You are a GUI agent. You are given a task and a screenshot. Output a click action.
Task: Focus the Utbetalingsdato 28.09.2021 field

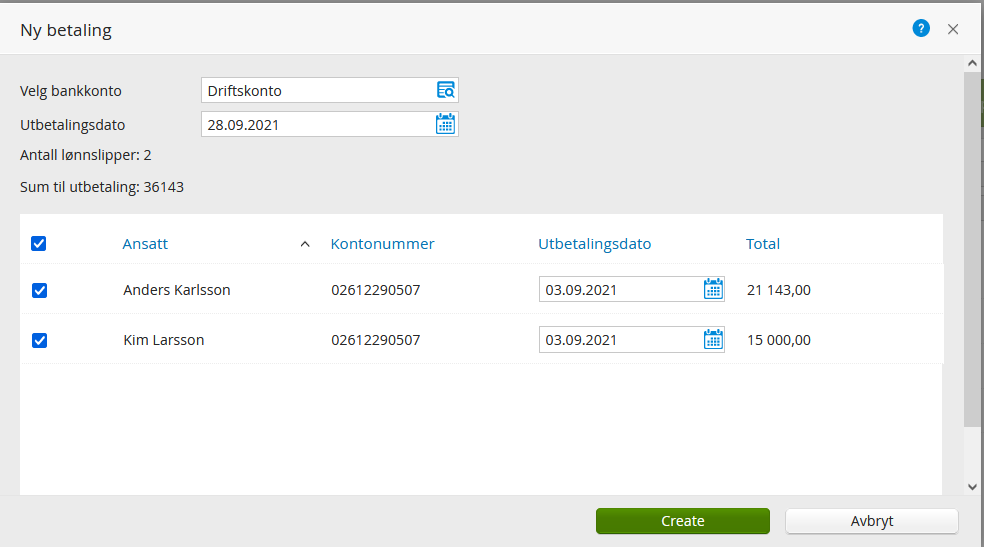pyautogui.click(x=329, y=124)
